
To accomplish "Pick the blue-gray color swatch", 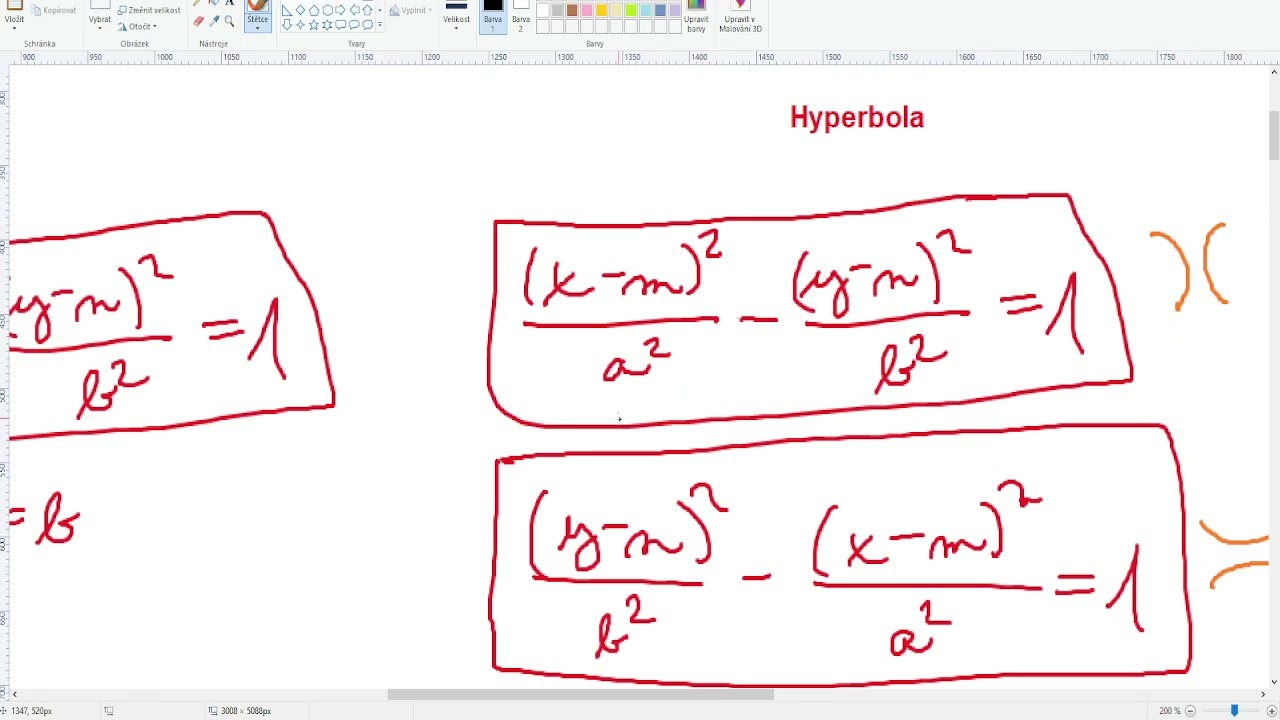I will 660,10.
